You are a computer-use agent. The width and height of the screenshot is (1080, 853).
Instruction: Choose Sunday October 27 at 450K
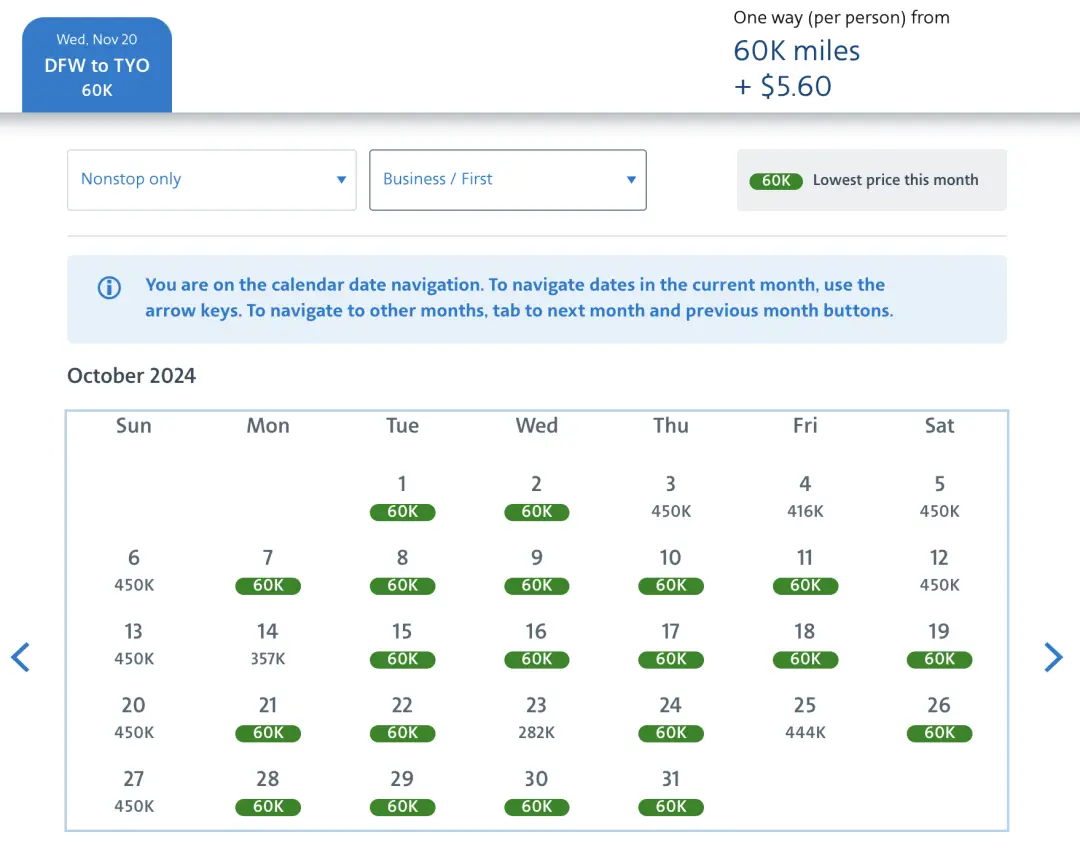[x=134, y=793]
